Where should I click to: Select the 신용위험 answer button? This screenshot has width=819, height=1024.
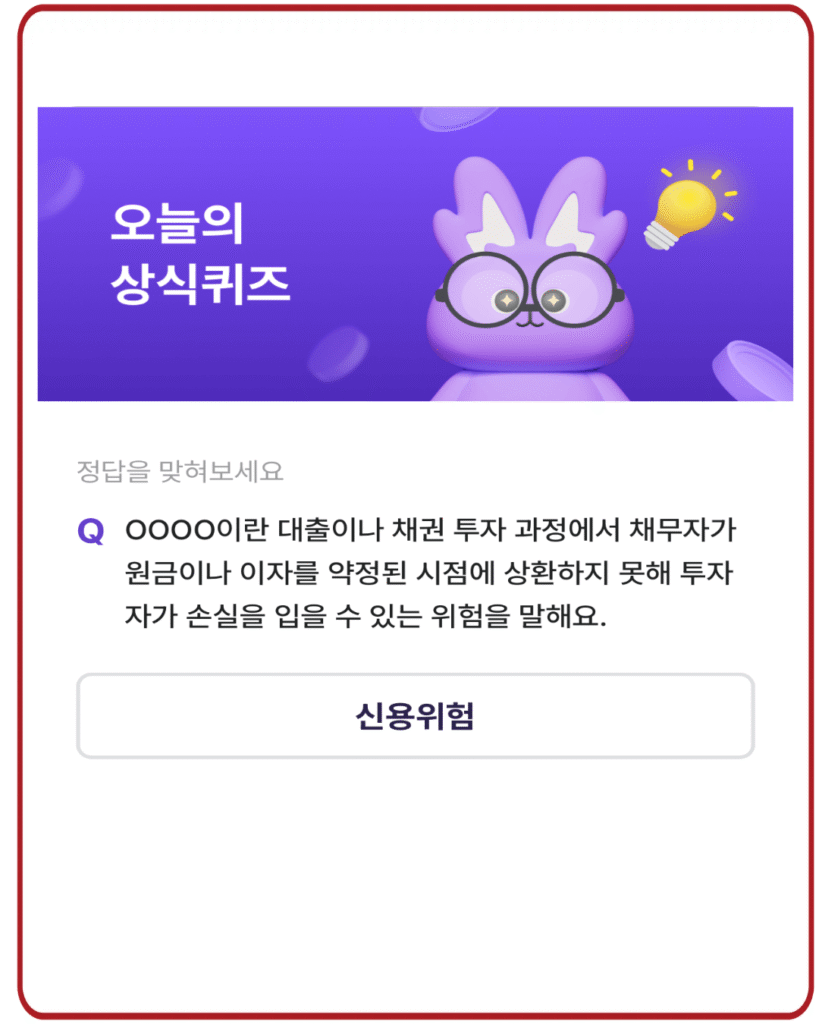(x=415, y=716)
